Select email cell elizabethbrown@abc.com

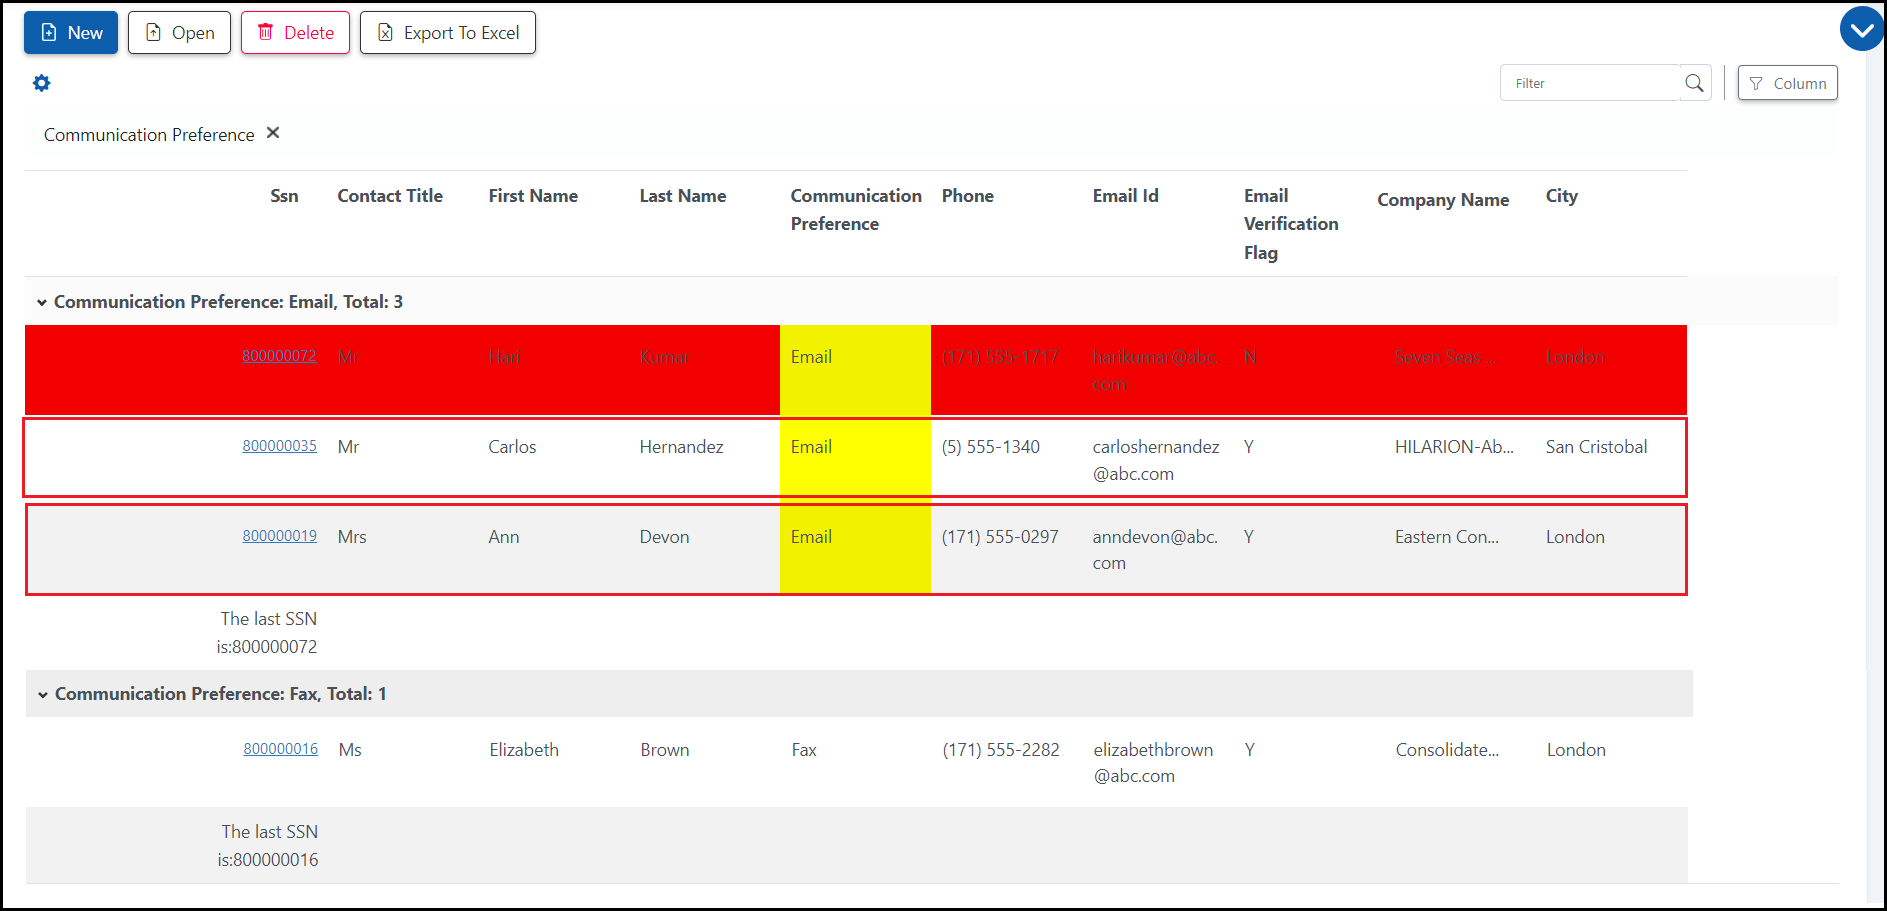coord(1153,763)
